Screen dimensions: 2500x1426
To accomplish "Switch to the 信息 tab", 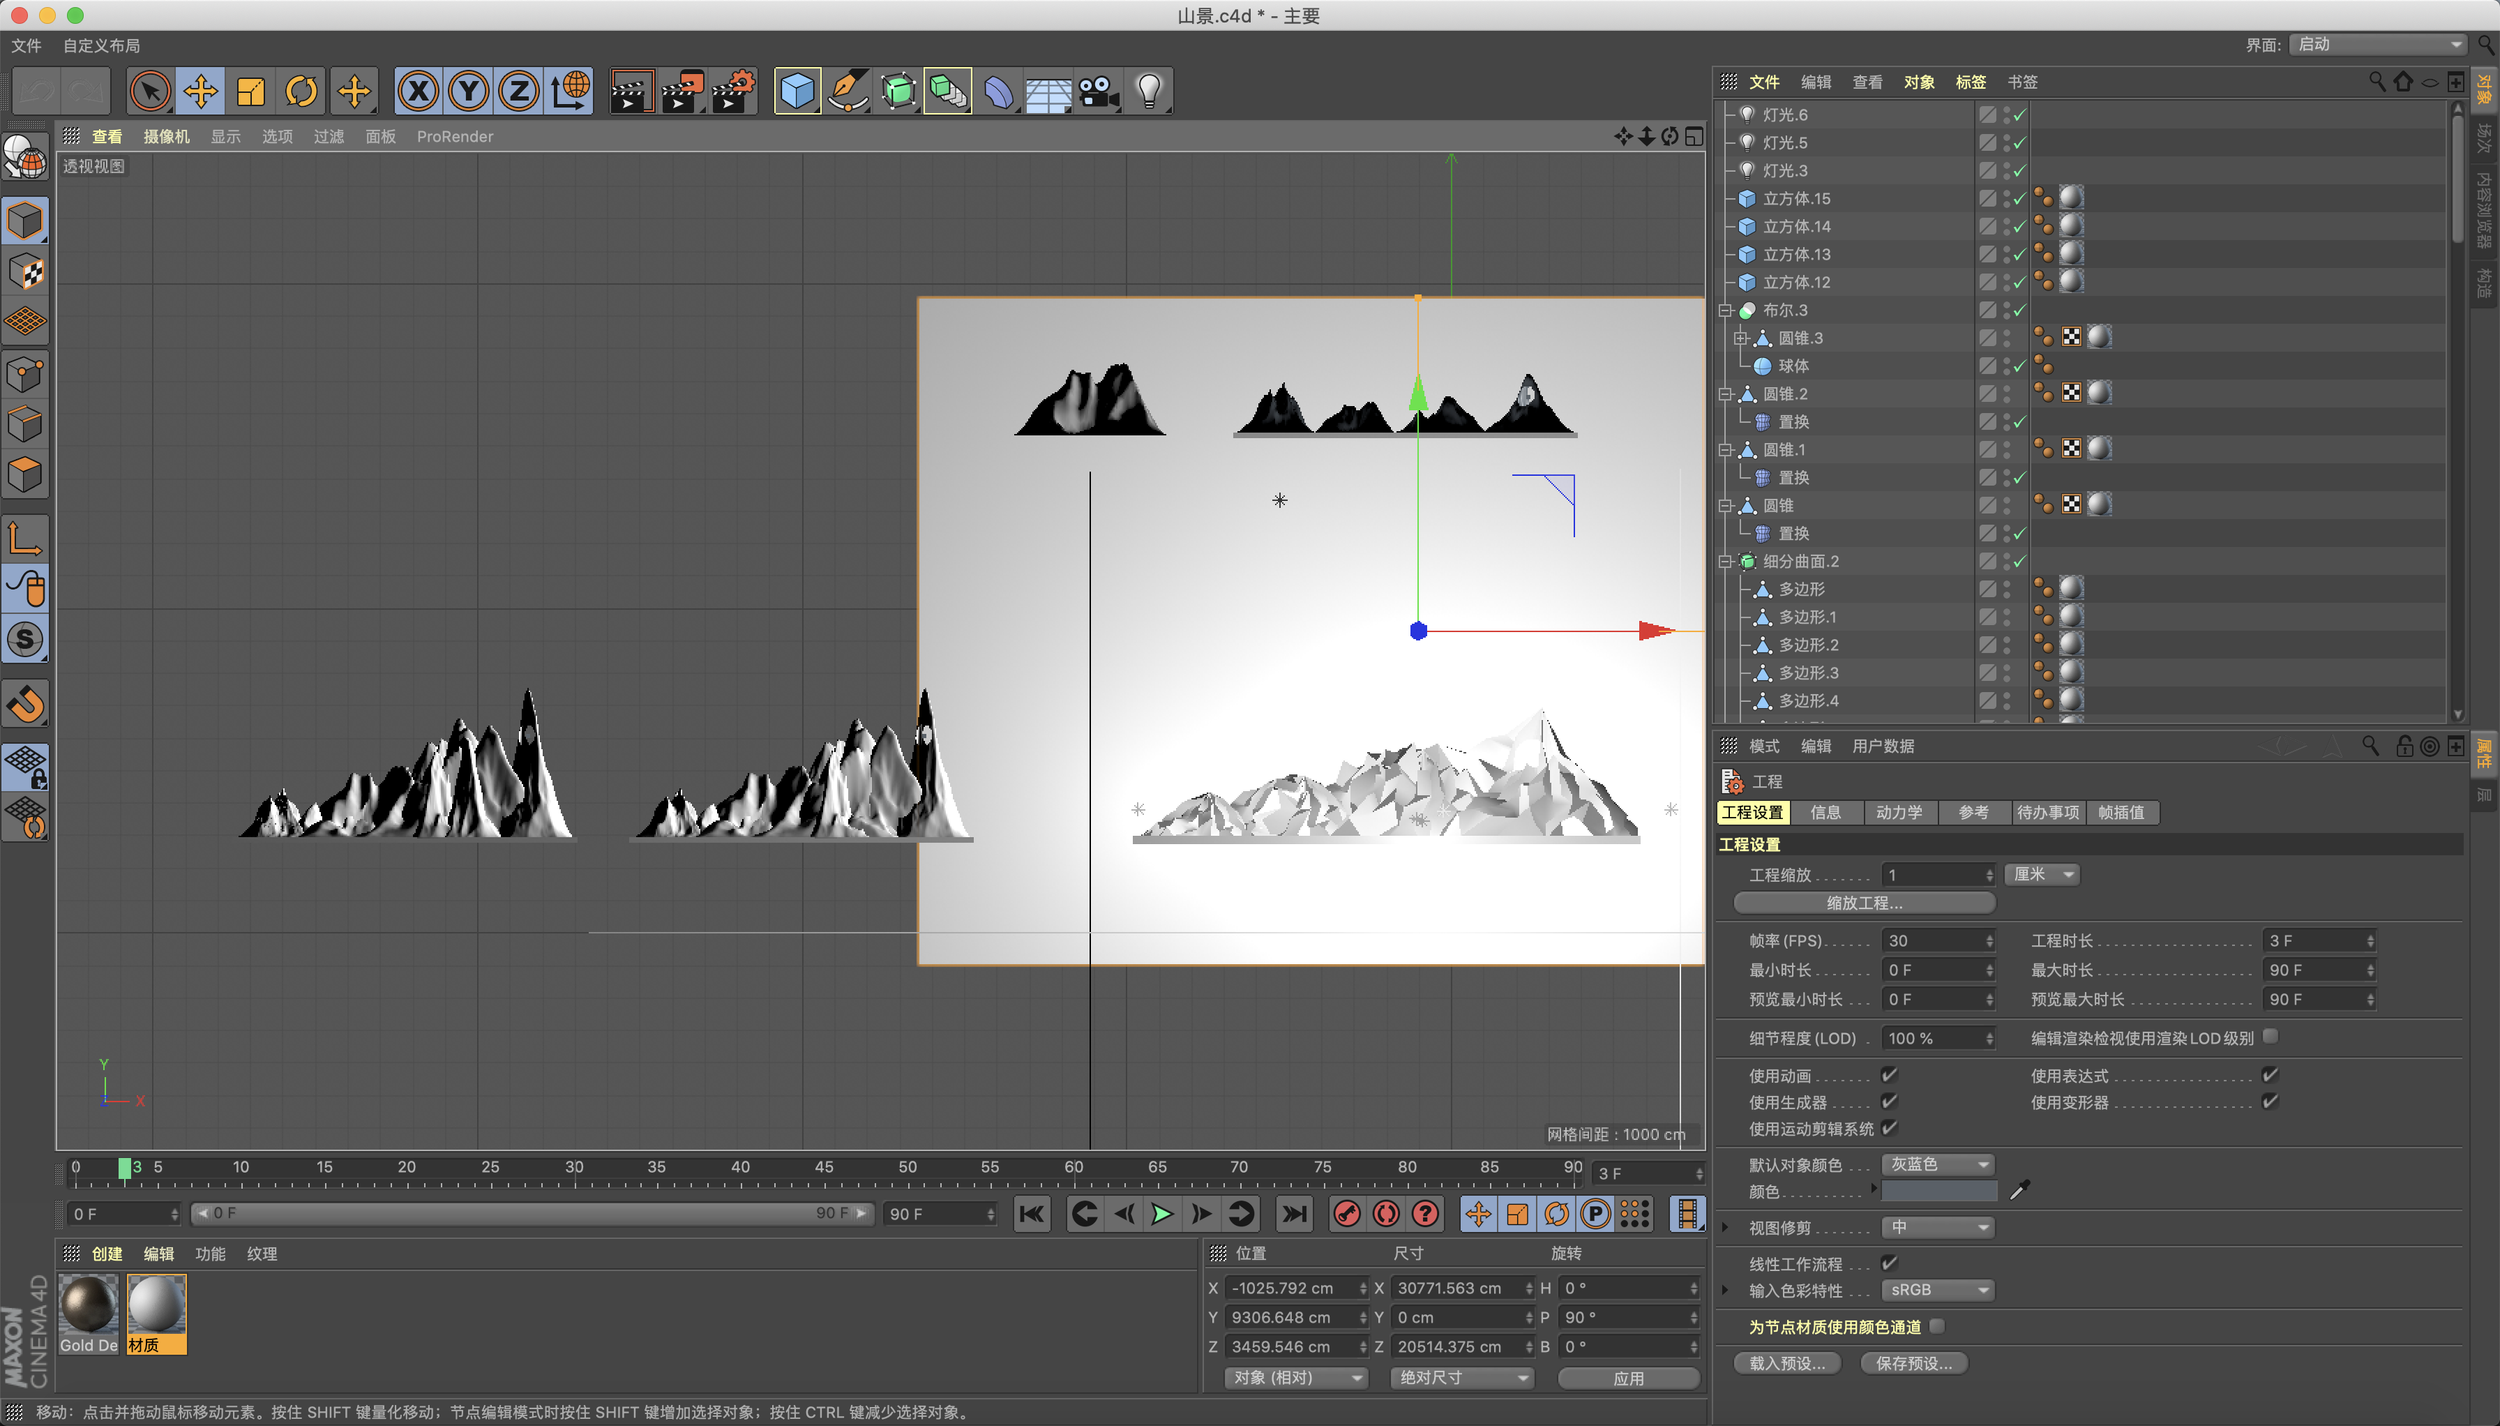I will (1826, 813).
